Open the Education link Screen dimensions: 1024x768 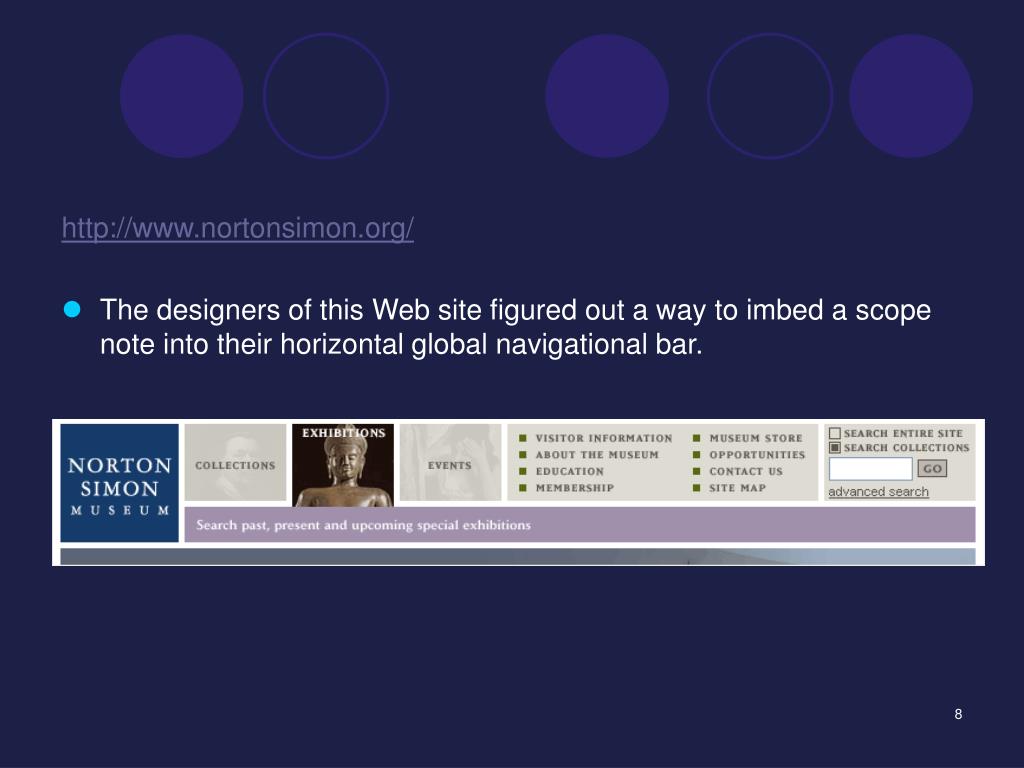click(569, 471)
